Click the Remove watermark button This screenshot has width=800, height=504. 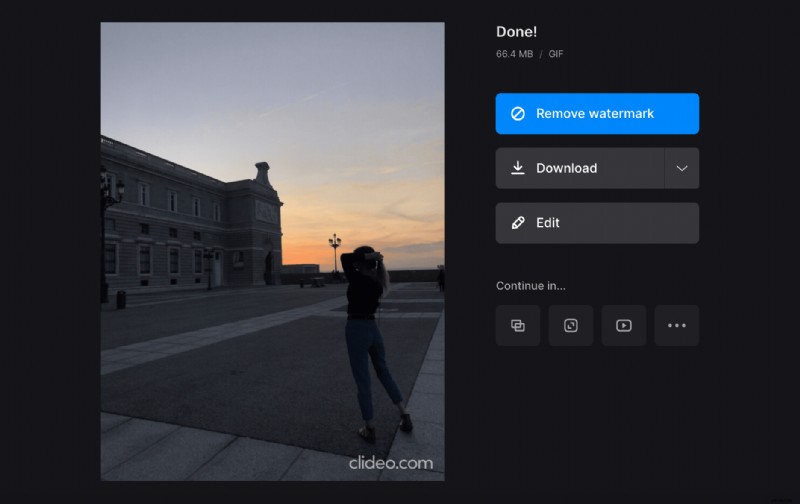pyautogui.click(x=597, y=114)
